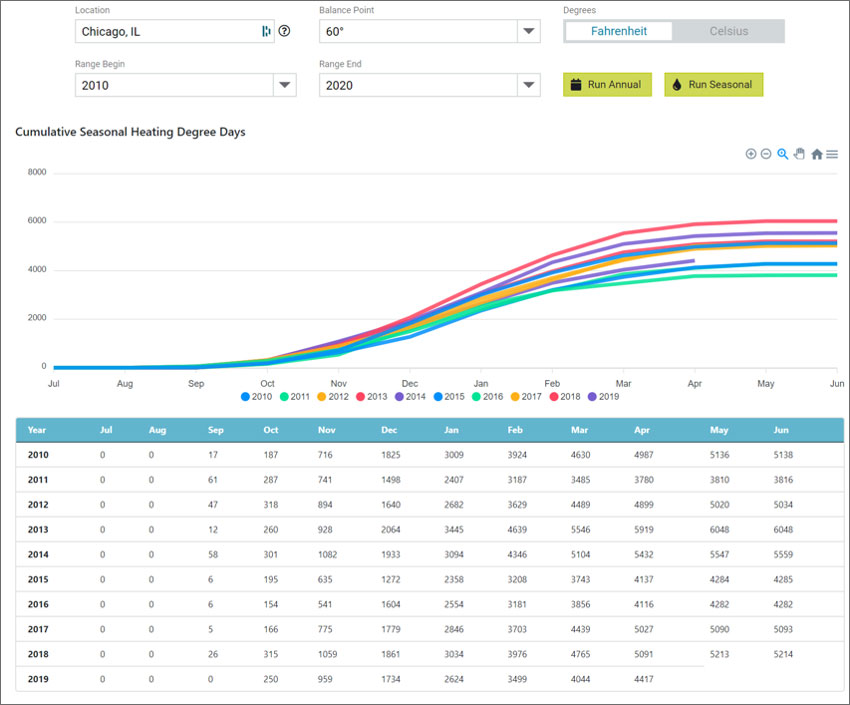The height and width of the screenshot is (705, 850).
Task: Click the value 2064 in 2013 row
Action: coord(390,530)
